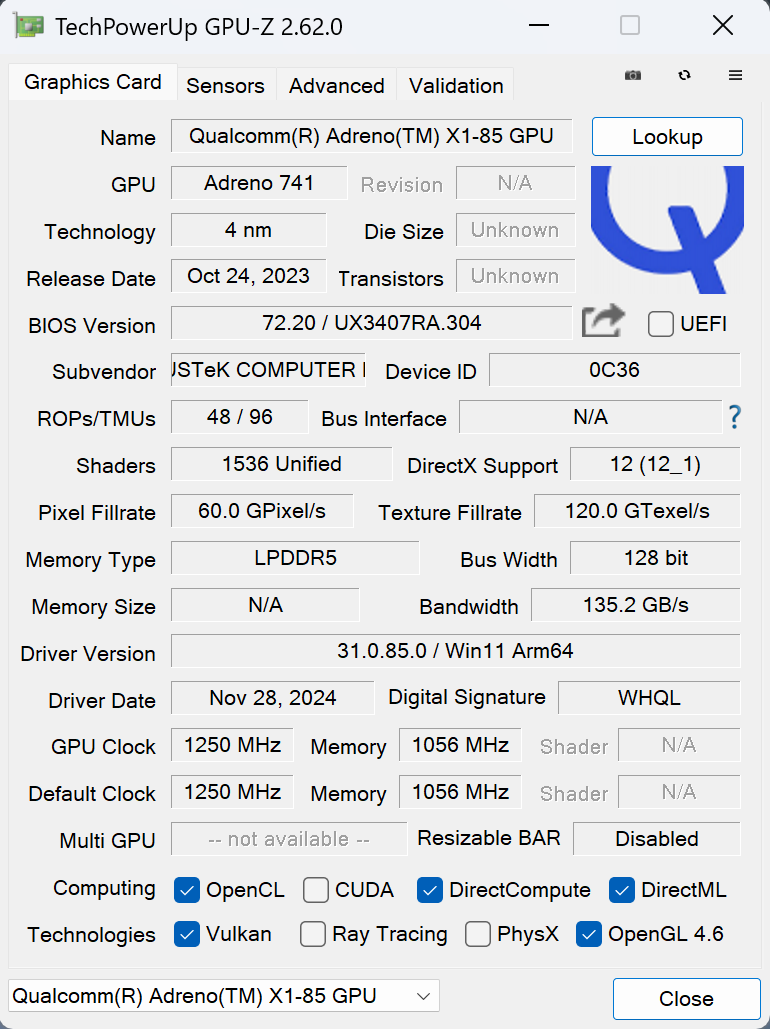Click the Pixel Fillrate value 60.0 GPixel/s
770x1029 pixels.
262,511
